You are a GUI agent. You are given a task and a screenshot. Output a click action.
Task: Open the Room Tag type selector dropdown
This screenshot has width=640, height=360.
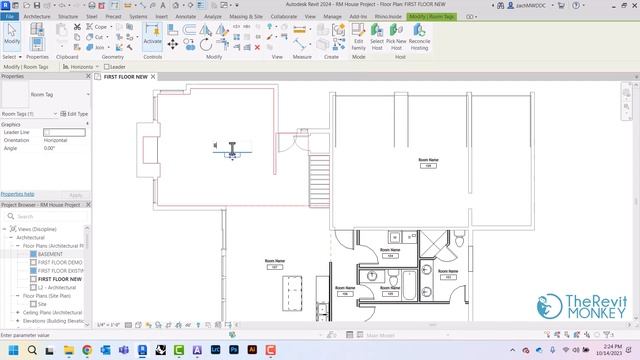coord(88,94)
